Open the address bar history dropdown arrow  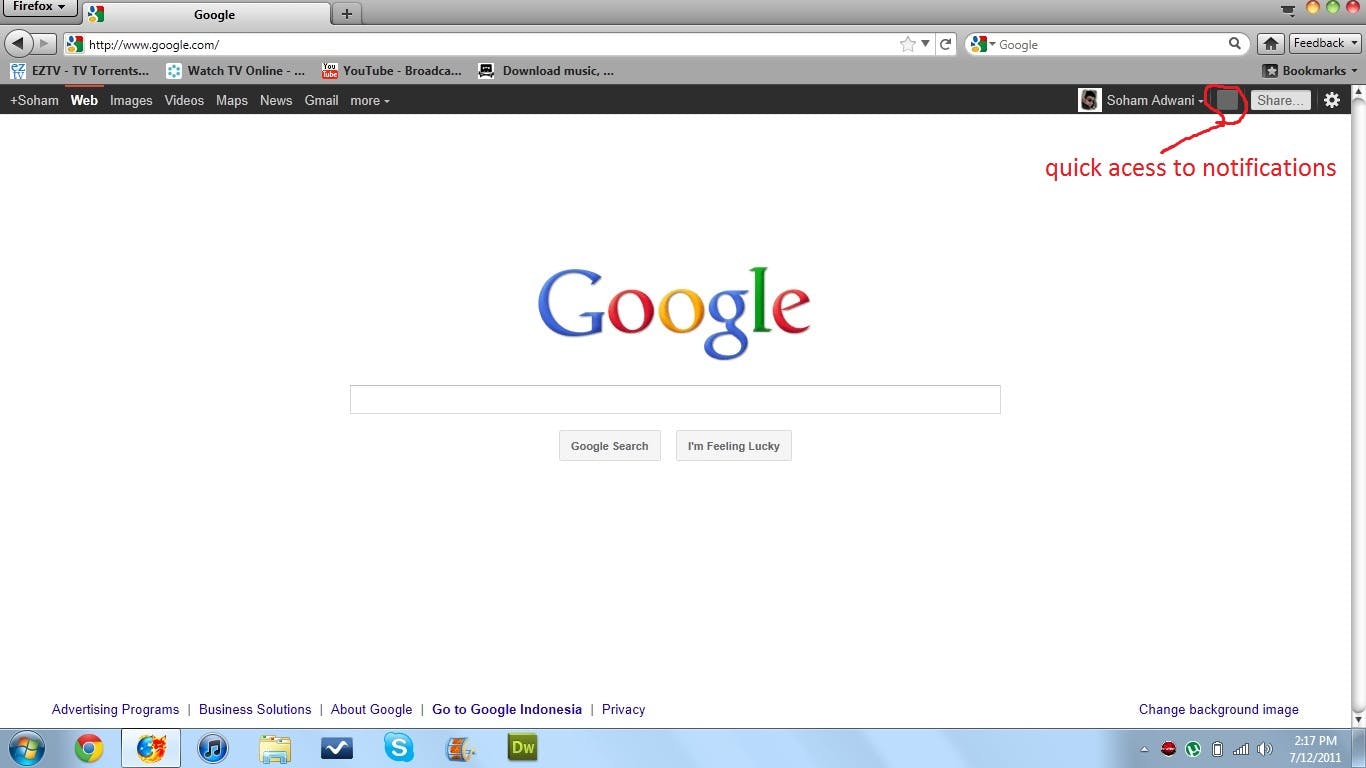point(925,44)
